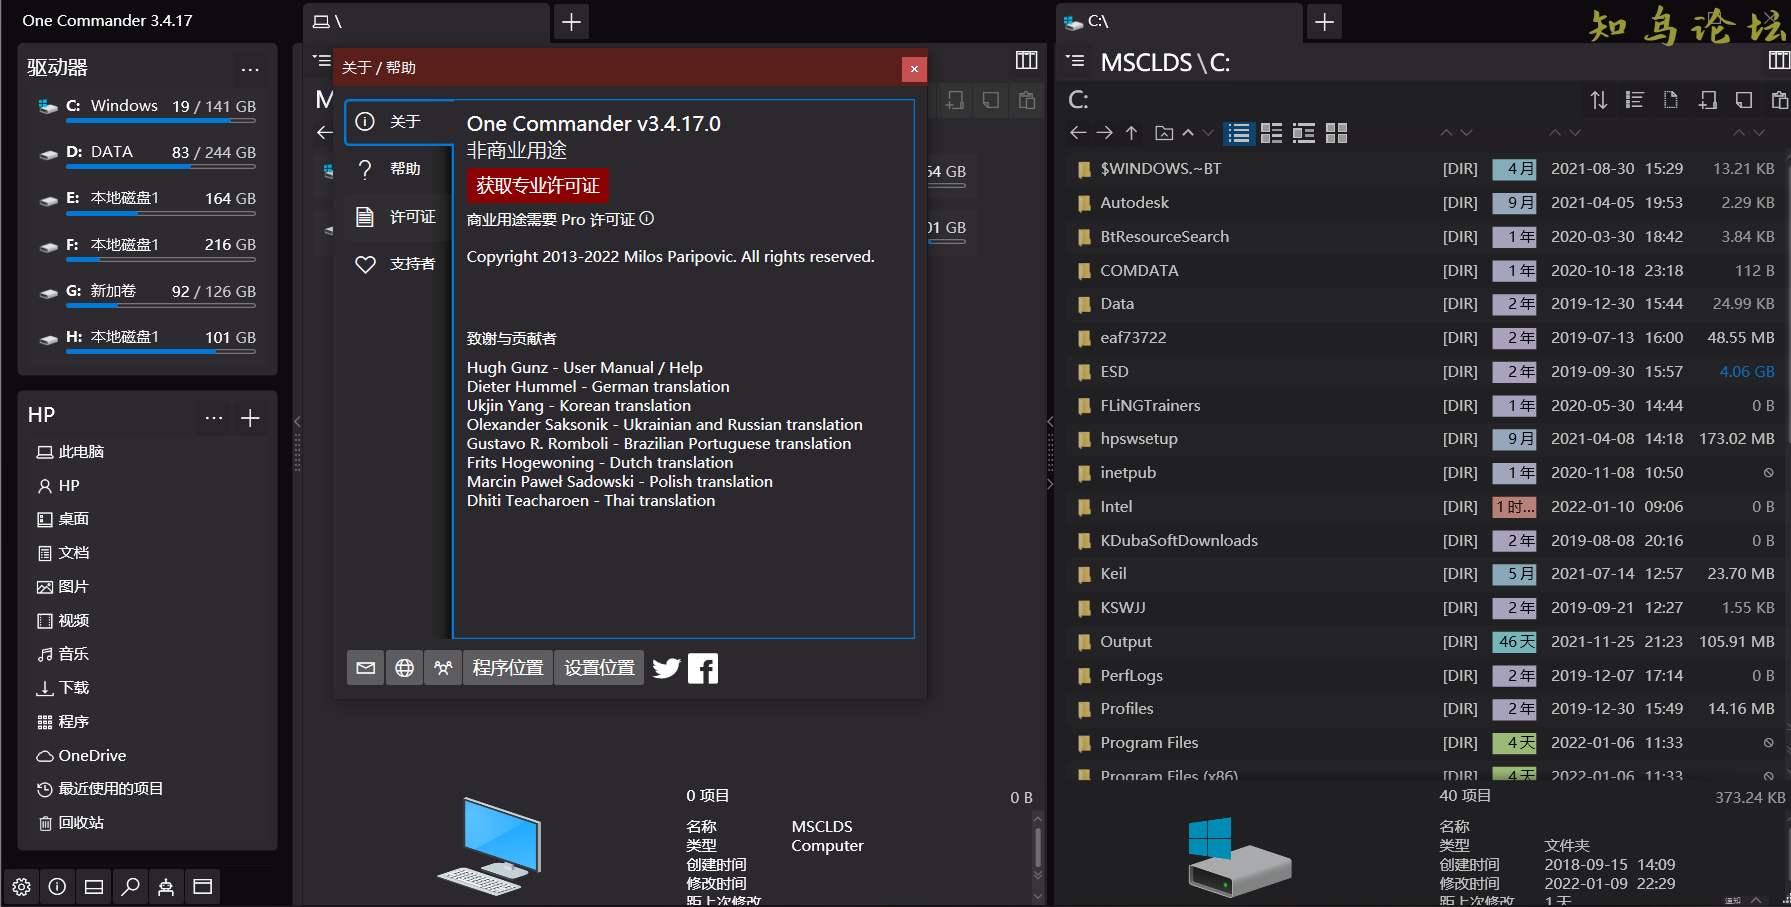This screenshot has height=907, width=1791.
Task: Click the Twitter bird icon
Action: coord(666,668)
